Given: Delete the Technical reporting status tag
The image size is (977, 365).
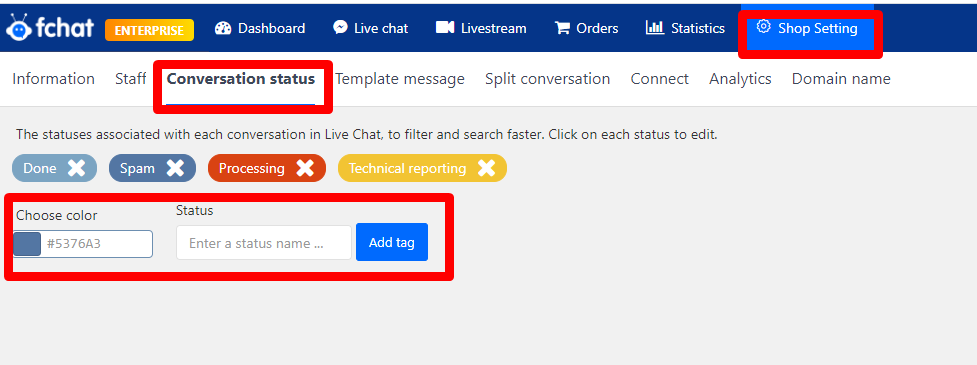Looking at the screenshot, I should point(486,168).
